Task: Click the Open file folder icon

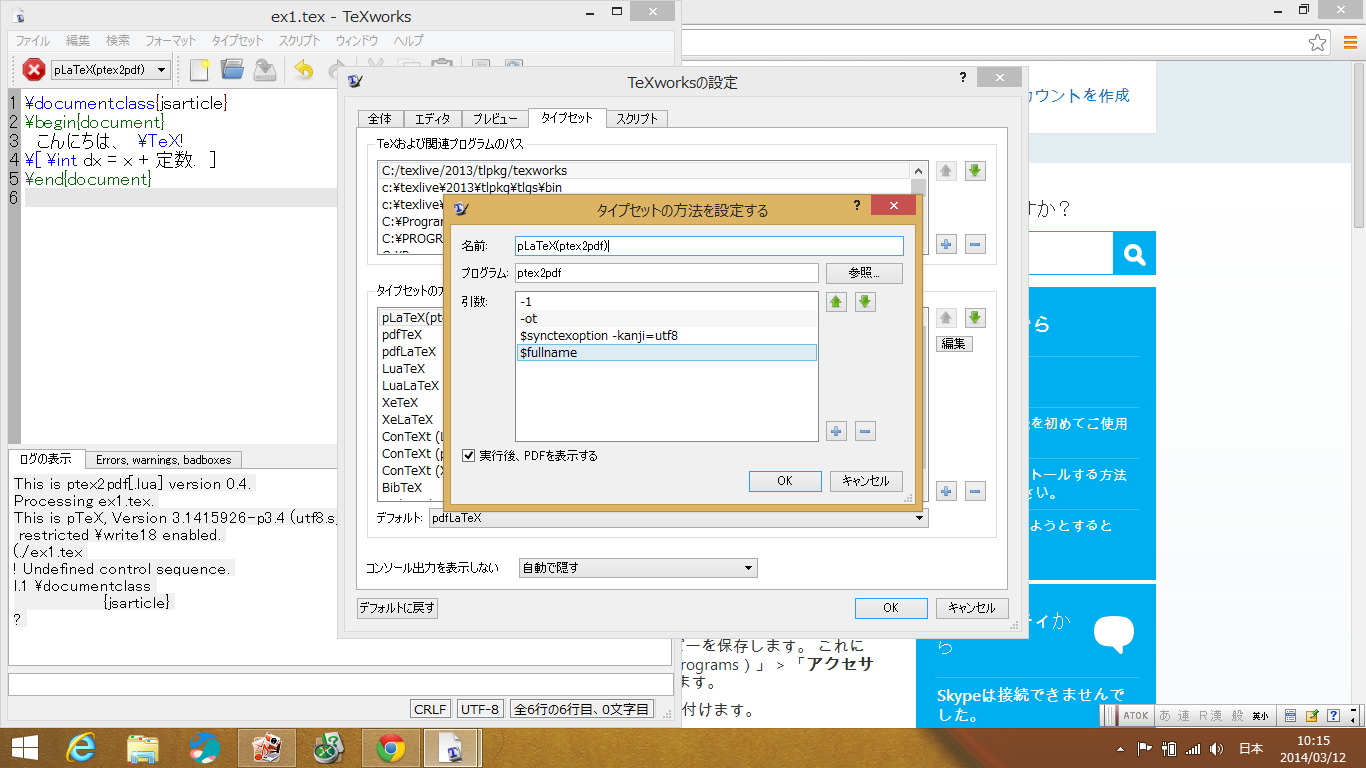Action: [232, 70]
